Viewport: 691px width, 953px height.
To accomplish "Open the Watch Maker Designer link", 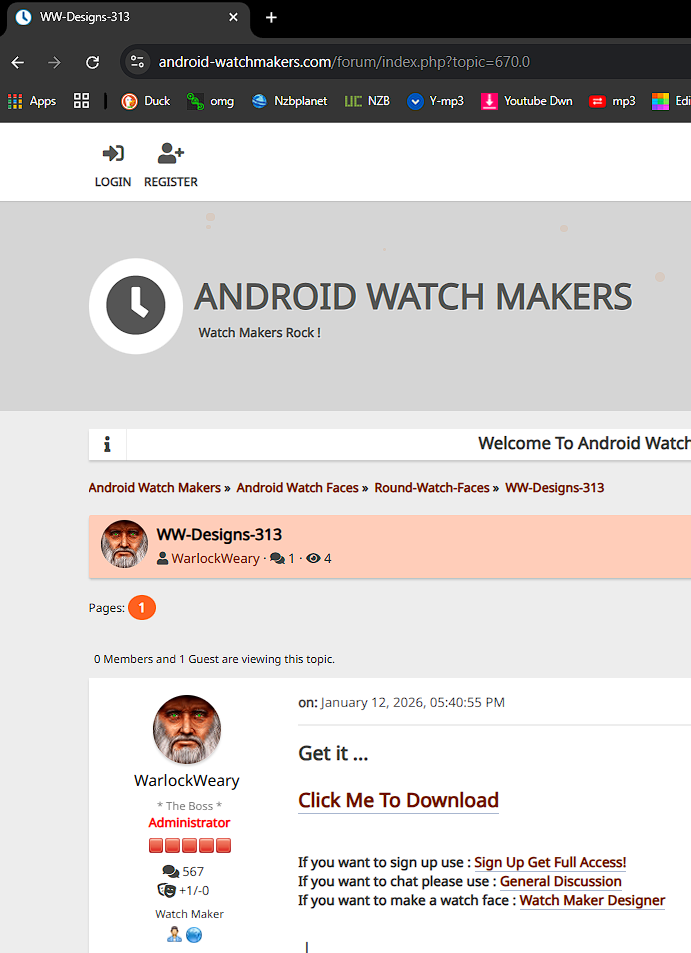I will (x=592, y=900).
